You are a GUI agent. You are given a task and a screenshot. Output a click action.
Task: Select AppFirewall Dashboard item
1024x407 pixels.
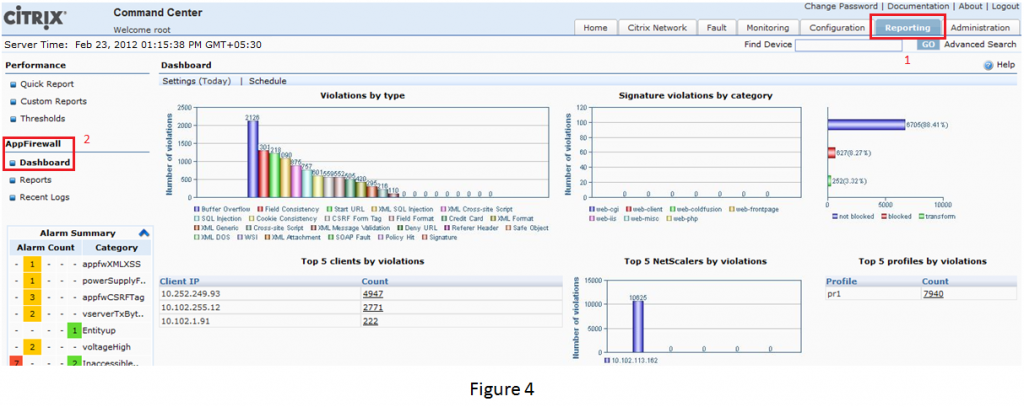(x=45, y=162)
